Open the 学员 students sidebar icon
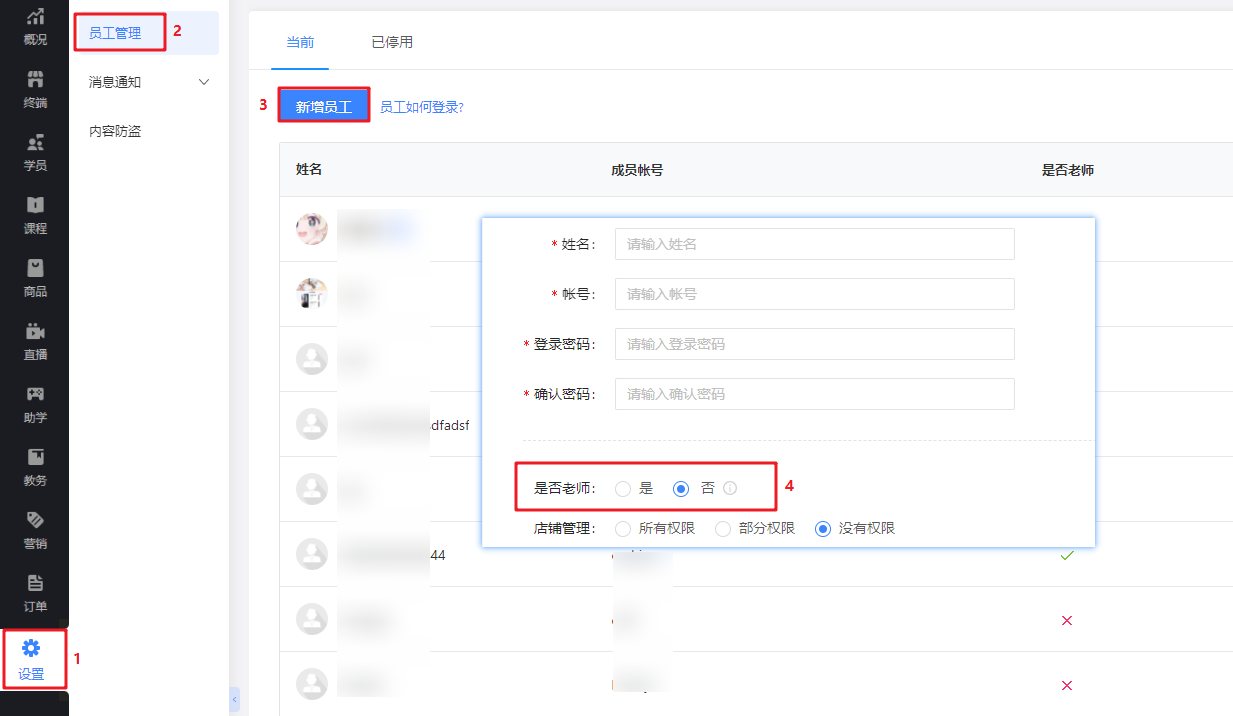This screenshot has height=716, width=1233. click(35, 143)
